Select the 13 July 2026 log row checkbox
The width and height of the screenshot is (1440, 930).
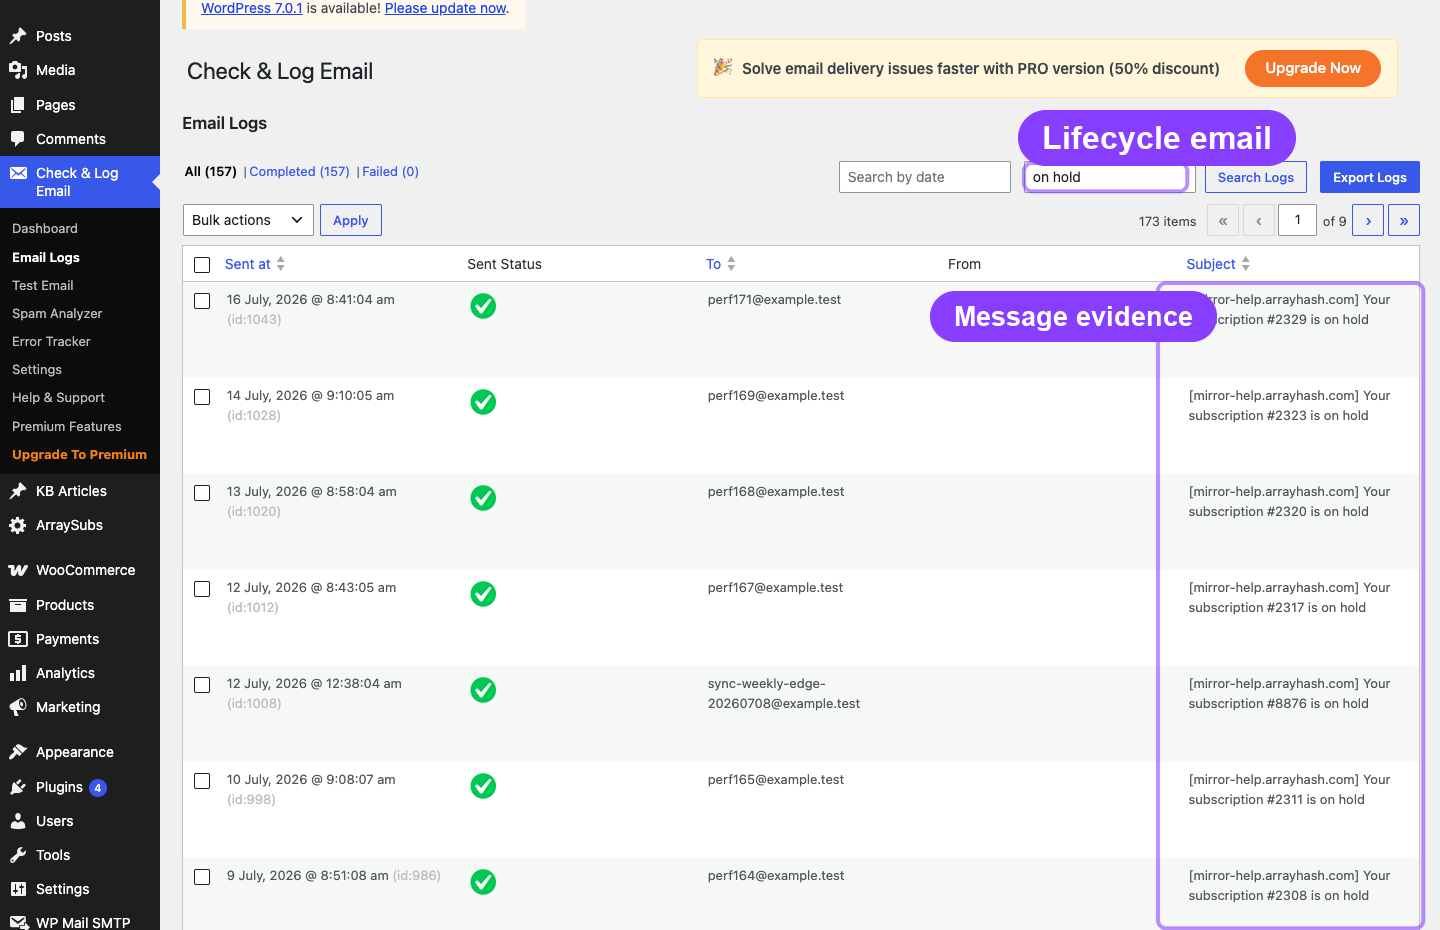[x=202, y=493]
